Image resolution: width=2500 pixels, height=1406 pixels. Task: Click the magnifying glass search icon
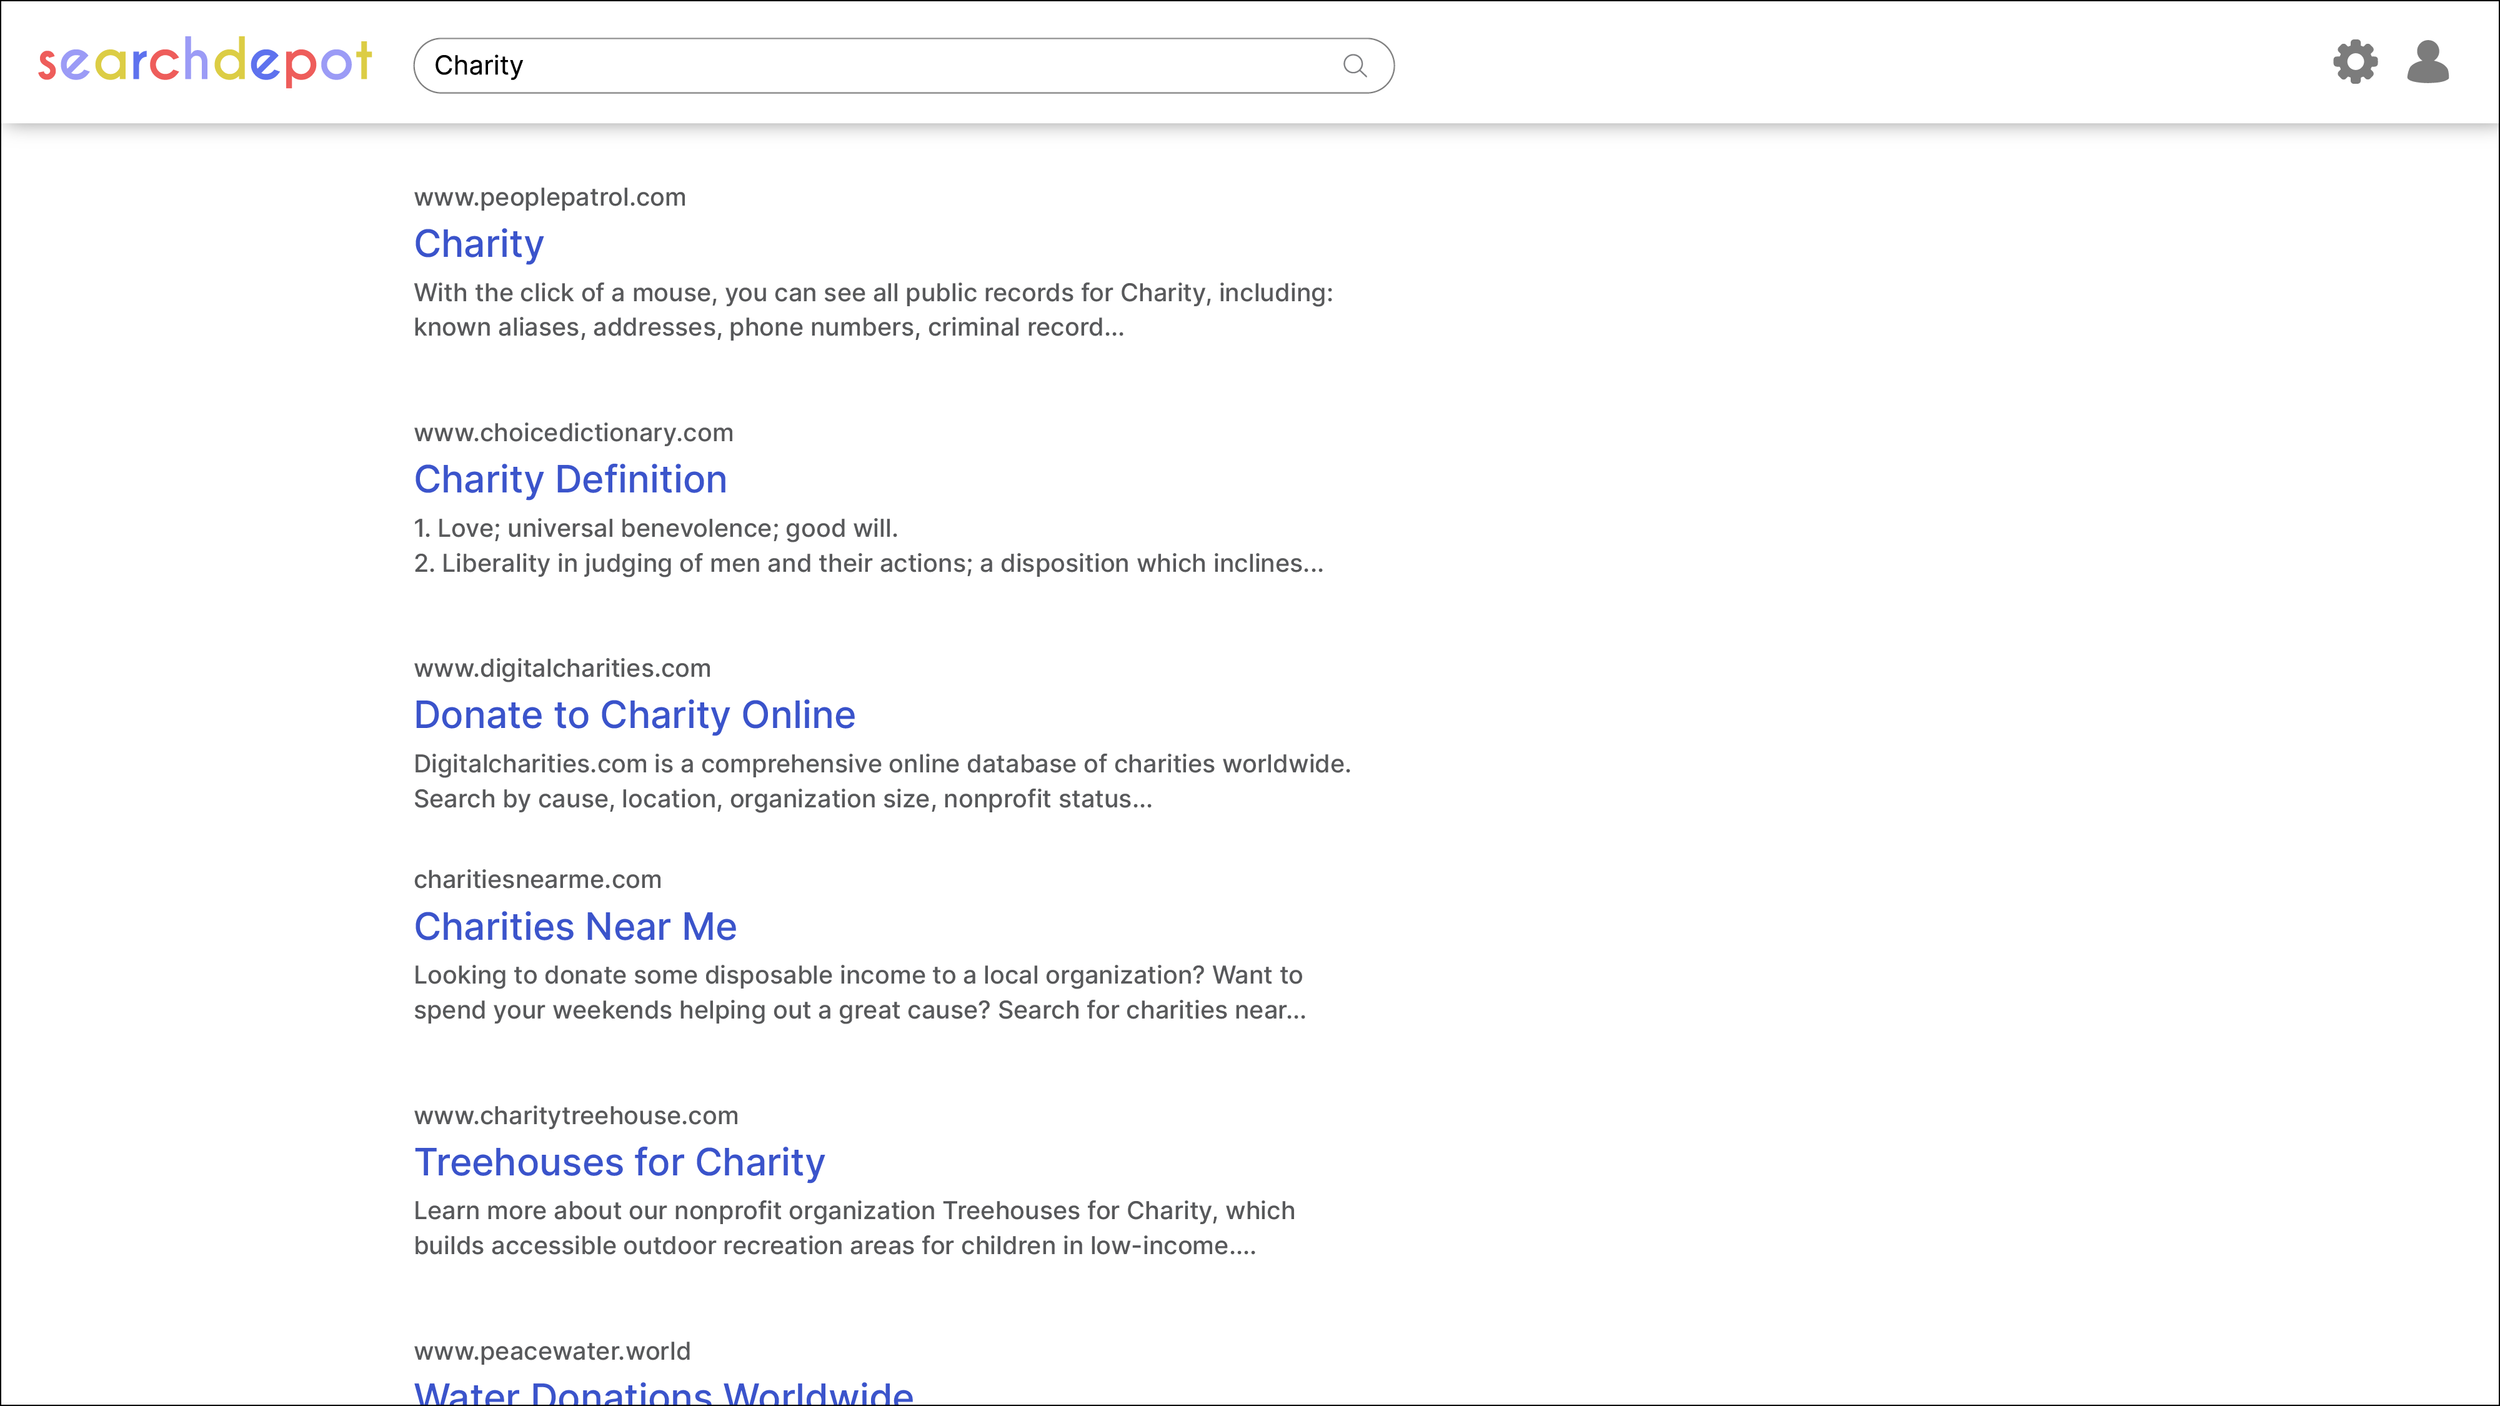tap(1354, 66)
